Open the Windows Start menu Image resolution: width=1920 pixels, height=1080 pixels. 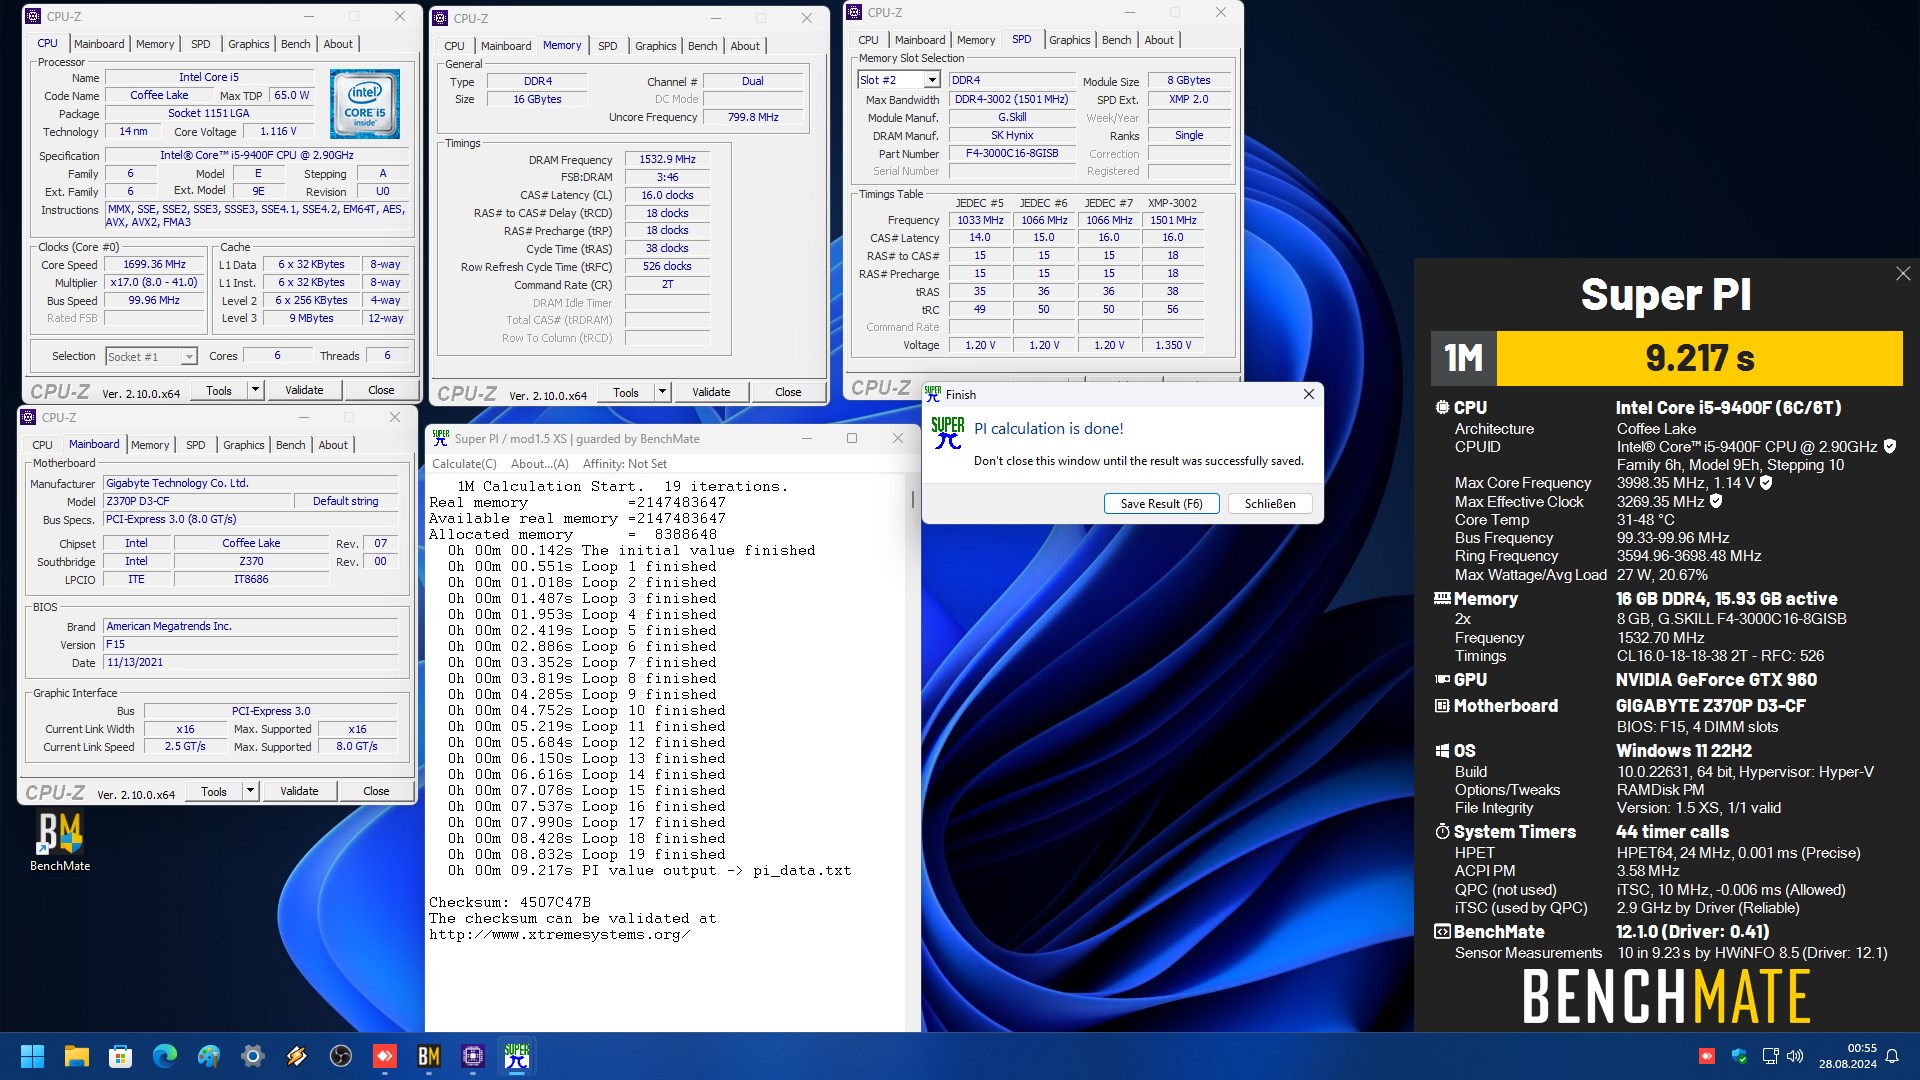coord(32,1056)
